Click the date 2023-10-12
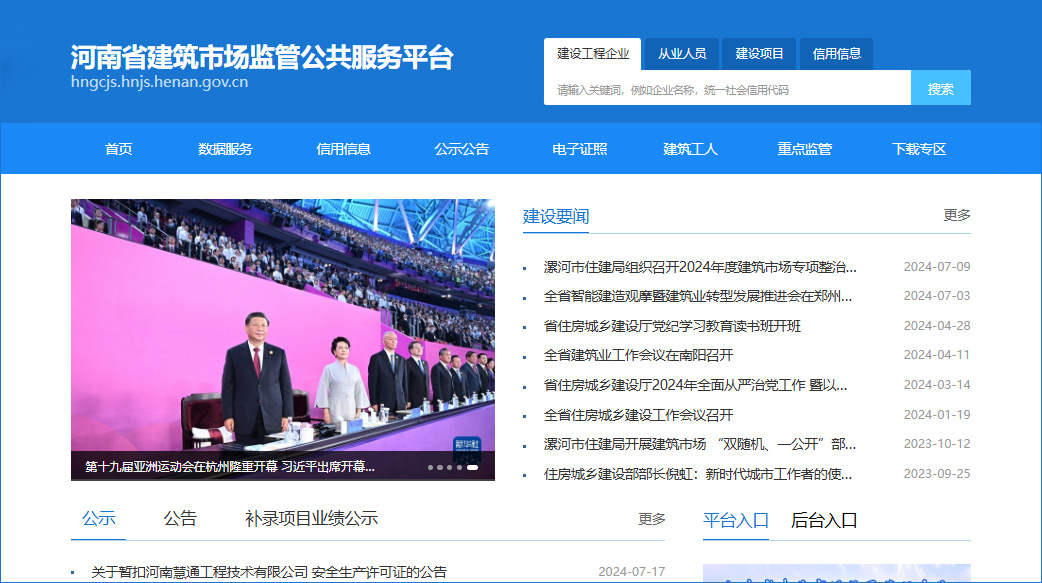This screenshot has height=583, width=1042. click(937, 444)
